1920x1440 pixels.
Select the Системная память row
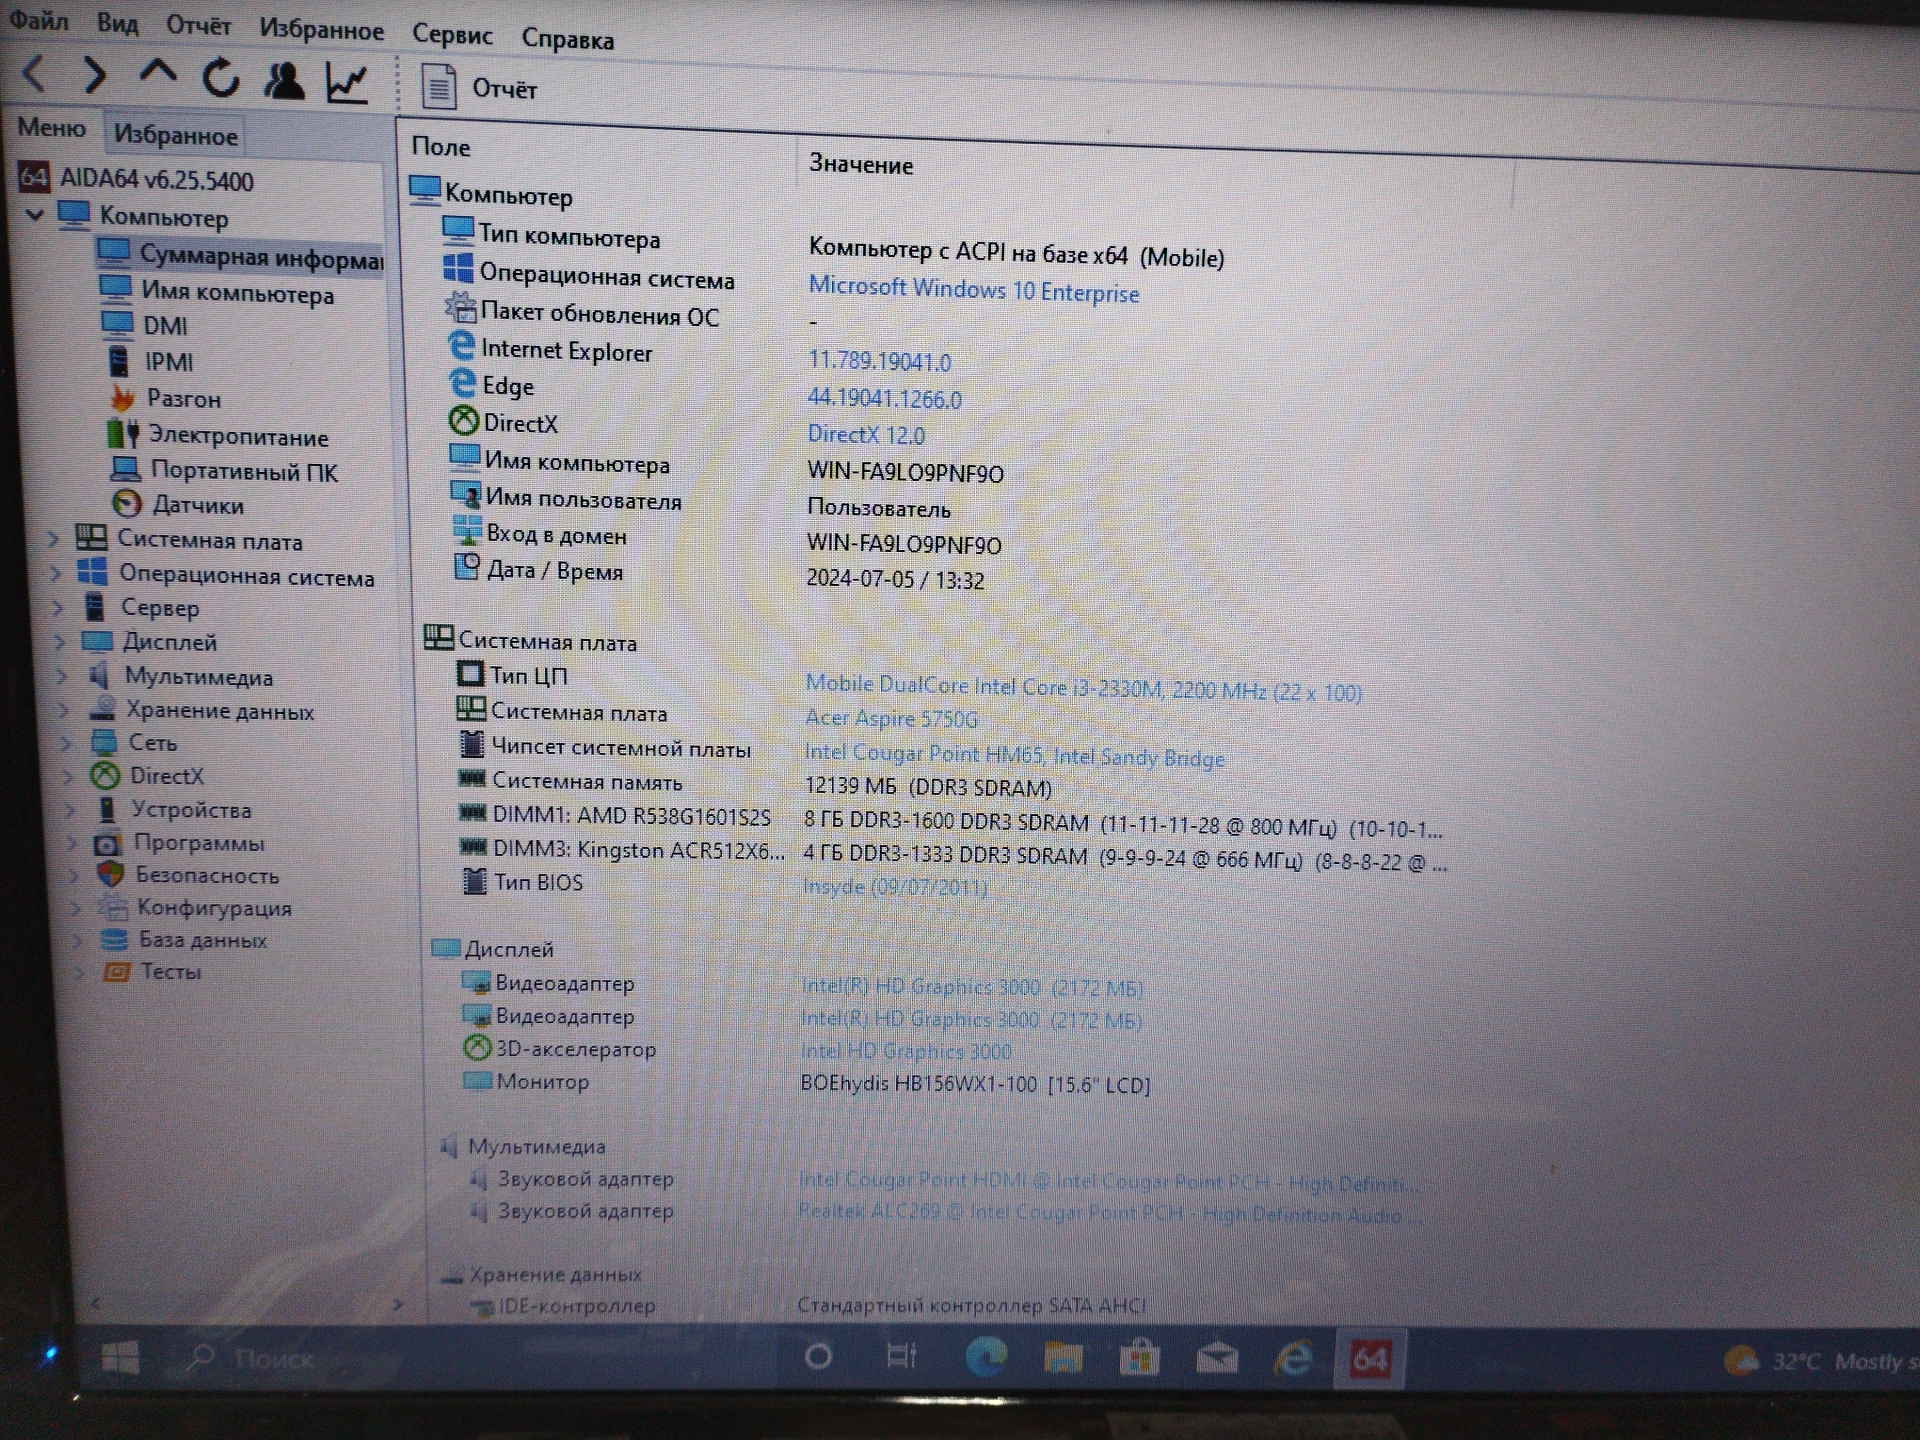(755, 784)
